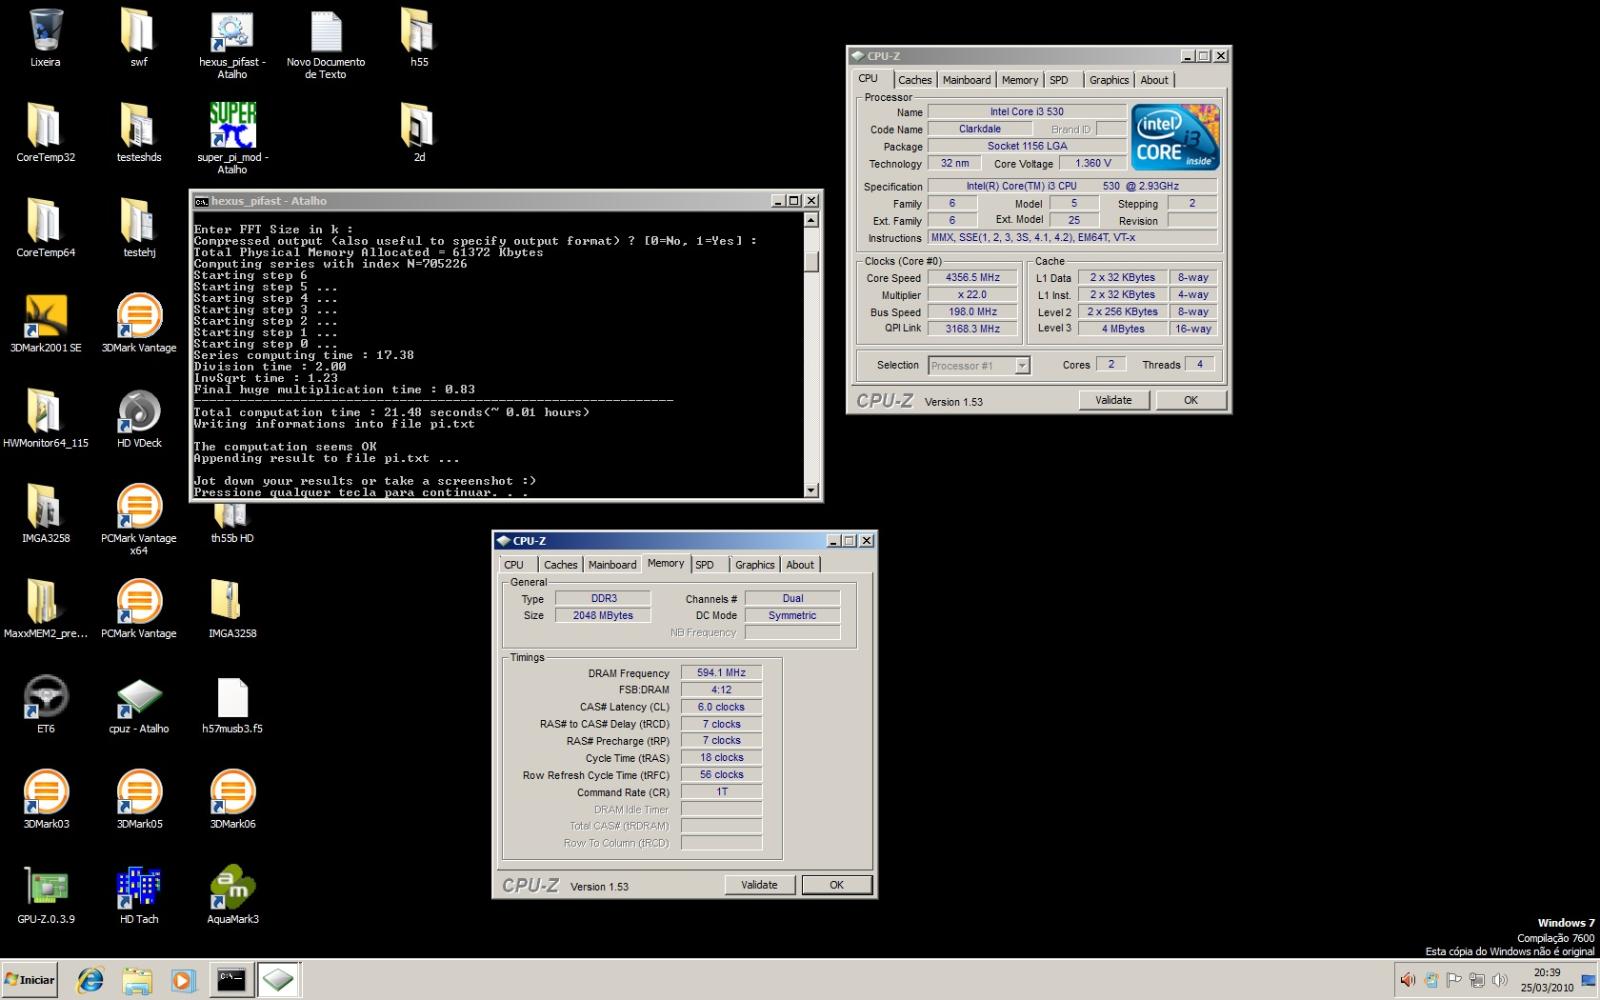Switch to CPU tab in lower CPU-Z window
The height and width of the screenshot is (1000, 1600).
514,565
